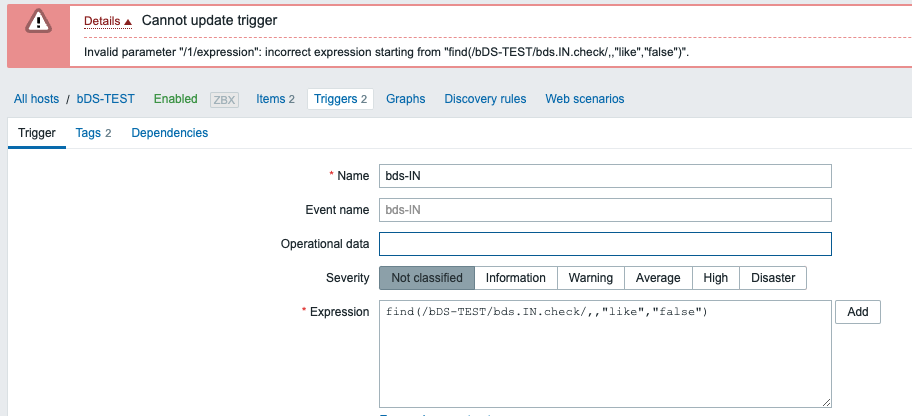Focus the Operational data field
Screen dimensions: 912x416
click(605, 244)
